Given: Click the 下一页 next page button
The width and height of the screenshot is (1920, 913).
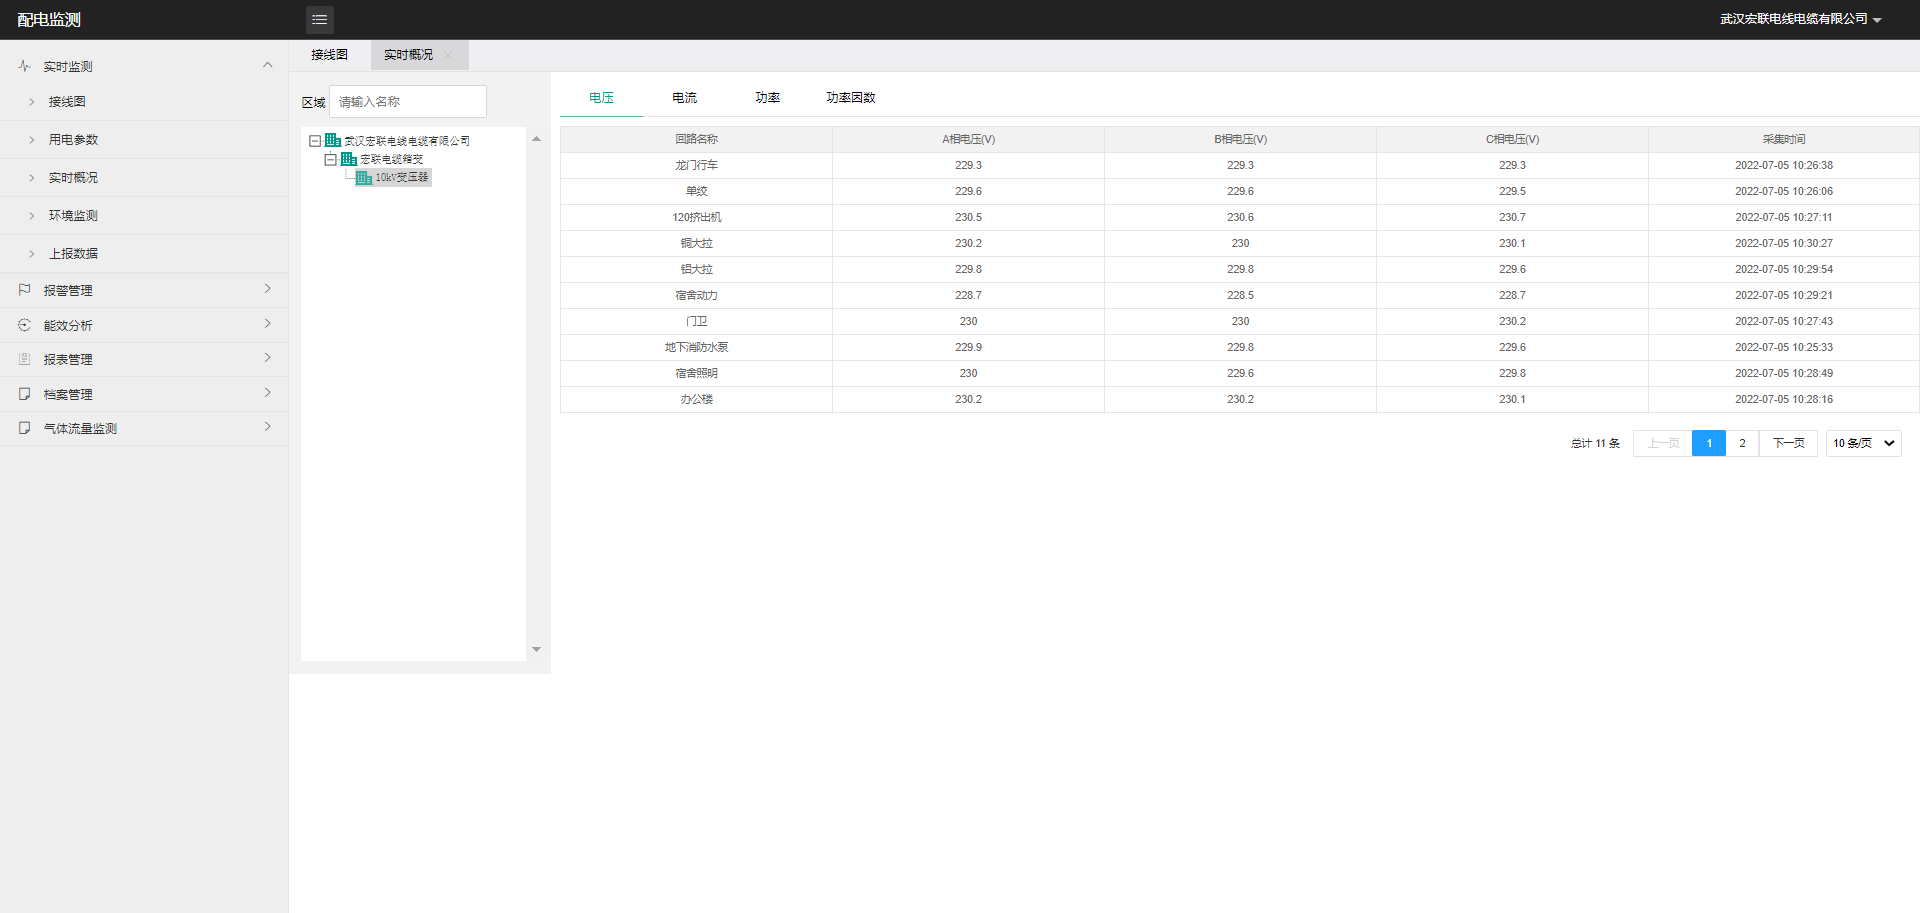Looking at the screenshot, I should 1788,443.
